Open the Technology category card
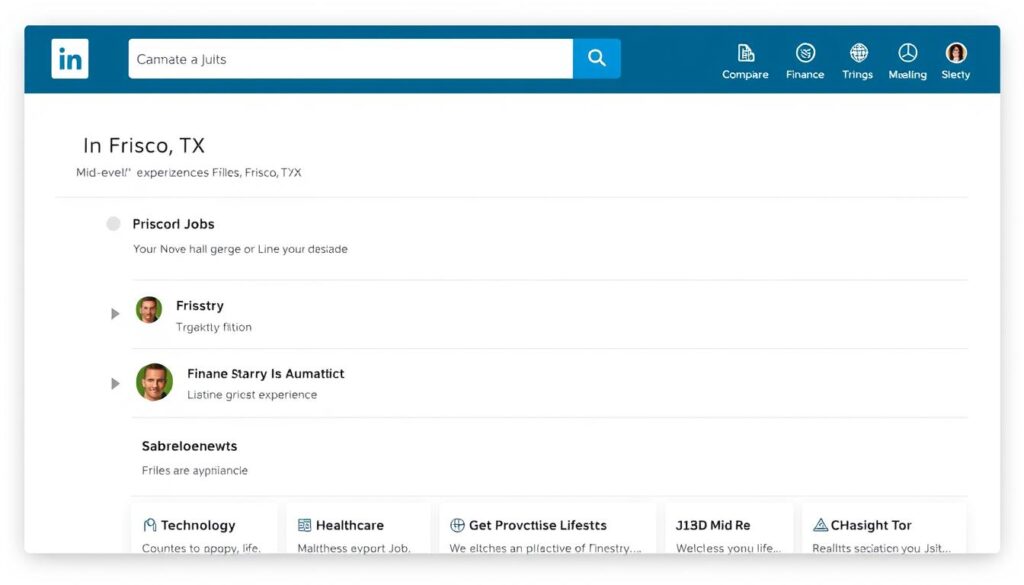Screen dimensions: 1024x585 (204, 529)
